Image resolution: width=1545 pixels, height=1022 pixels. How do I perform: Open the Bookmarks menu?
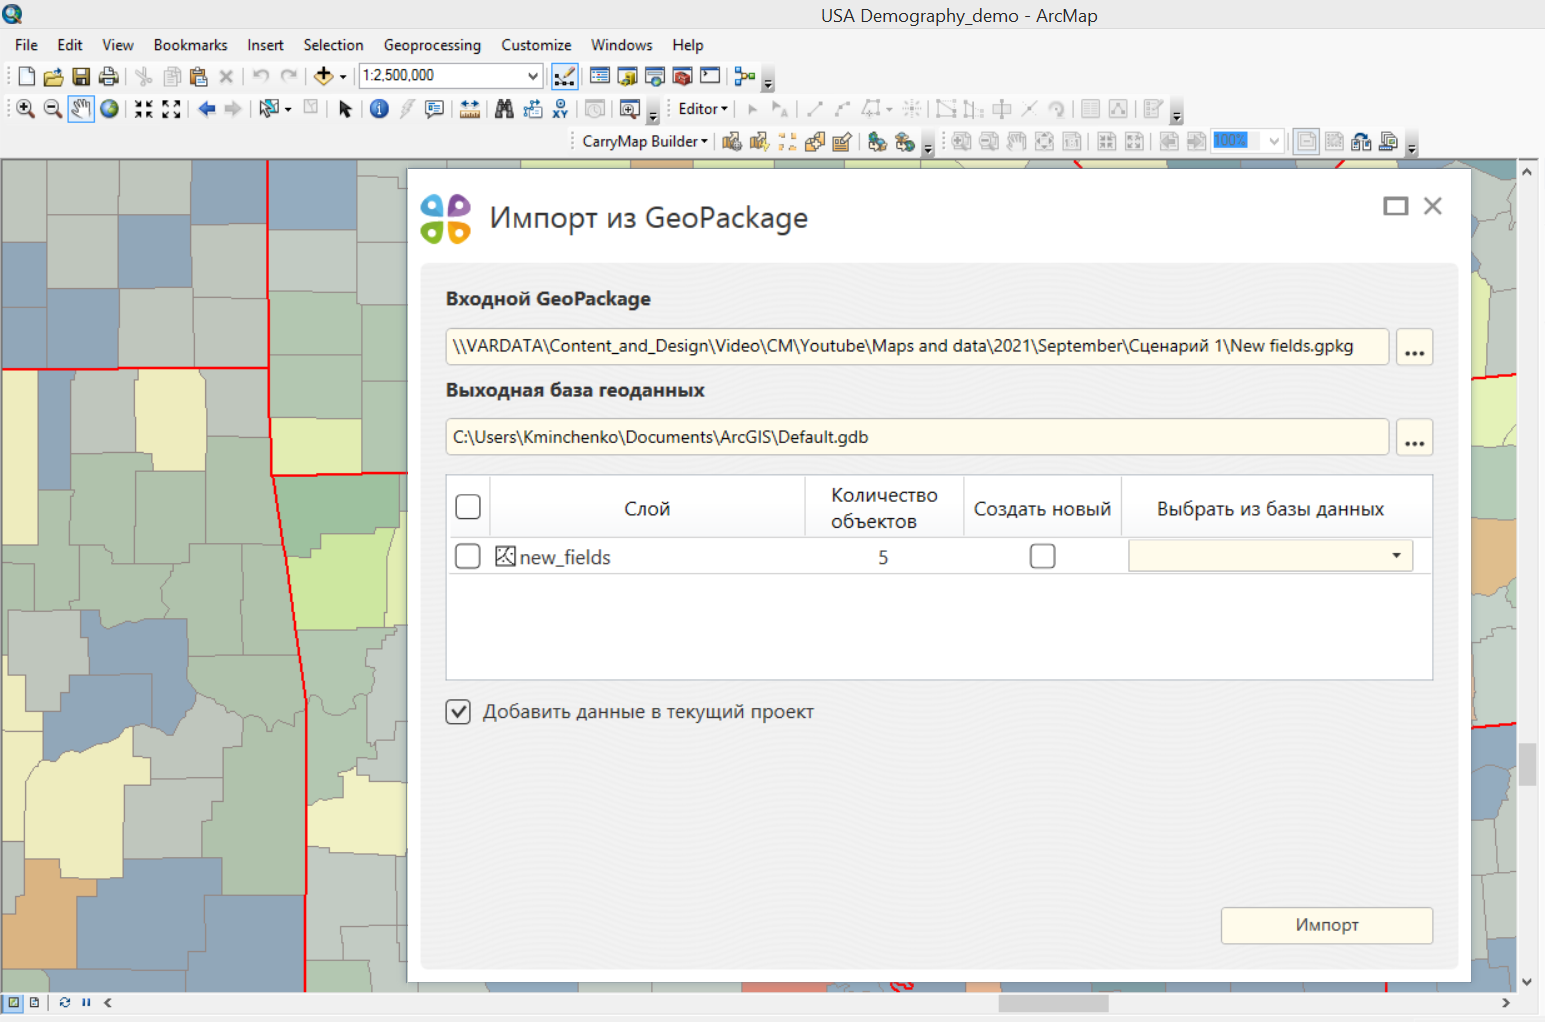(x=190, y=45)
